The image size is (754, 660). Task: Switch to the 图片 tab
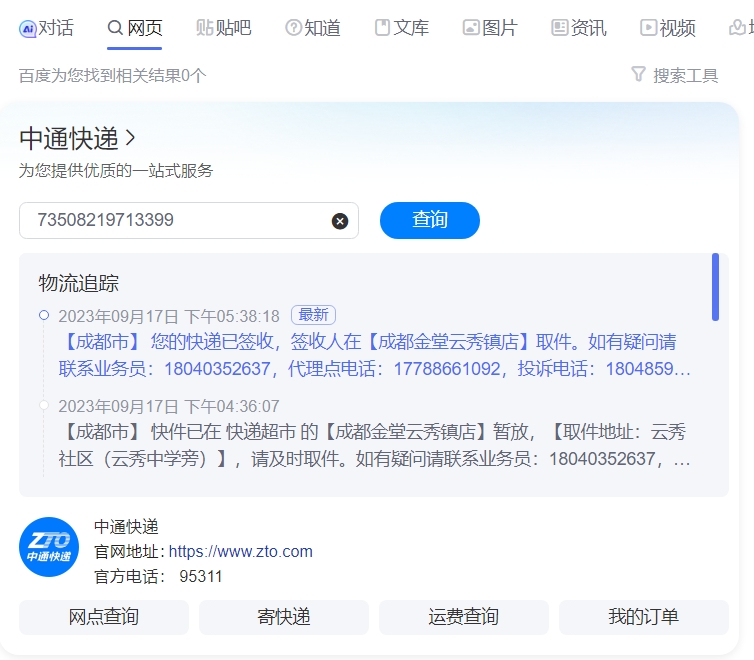[x=490, y=28]
